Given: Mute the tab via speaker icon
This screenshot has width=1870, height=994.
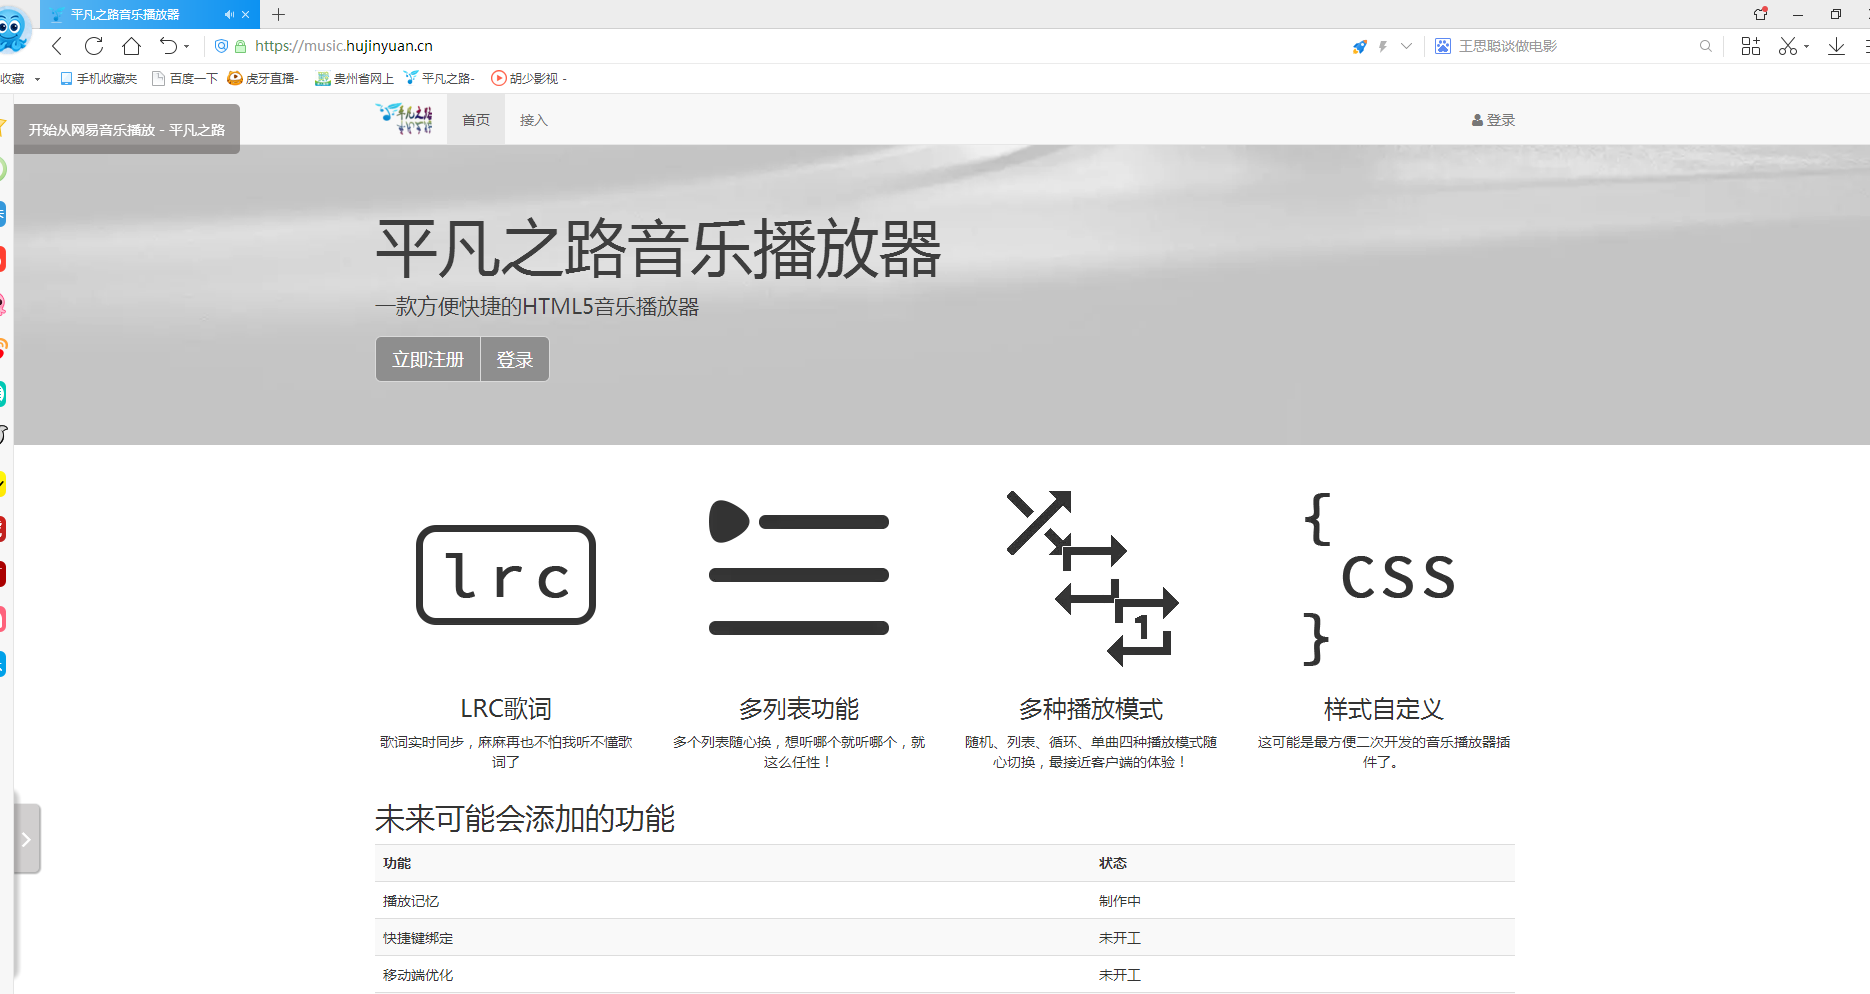Looking at the screenshot, I should (229, 15).
